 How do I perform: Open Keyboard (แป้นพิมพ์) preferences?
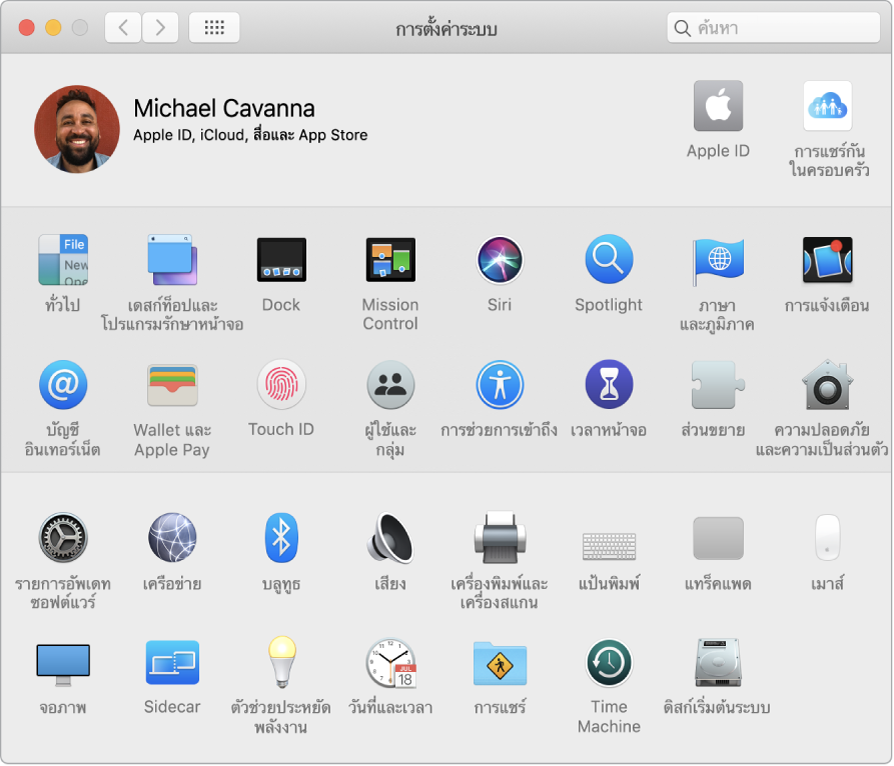[609, 546]
